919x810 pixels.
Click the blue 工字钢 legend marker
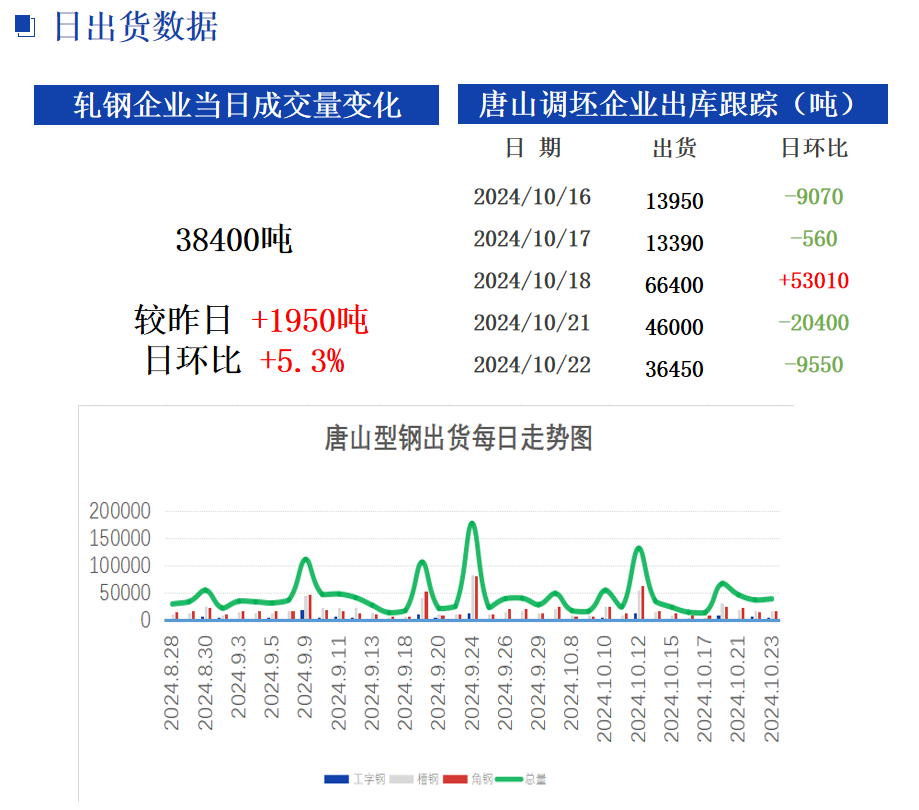tap(336, 779)
